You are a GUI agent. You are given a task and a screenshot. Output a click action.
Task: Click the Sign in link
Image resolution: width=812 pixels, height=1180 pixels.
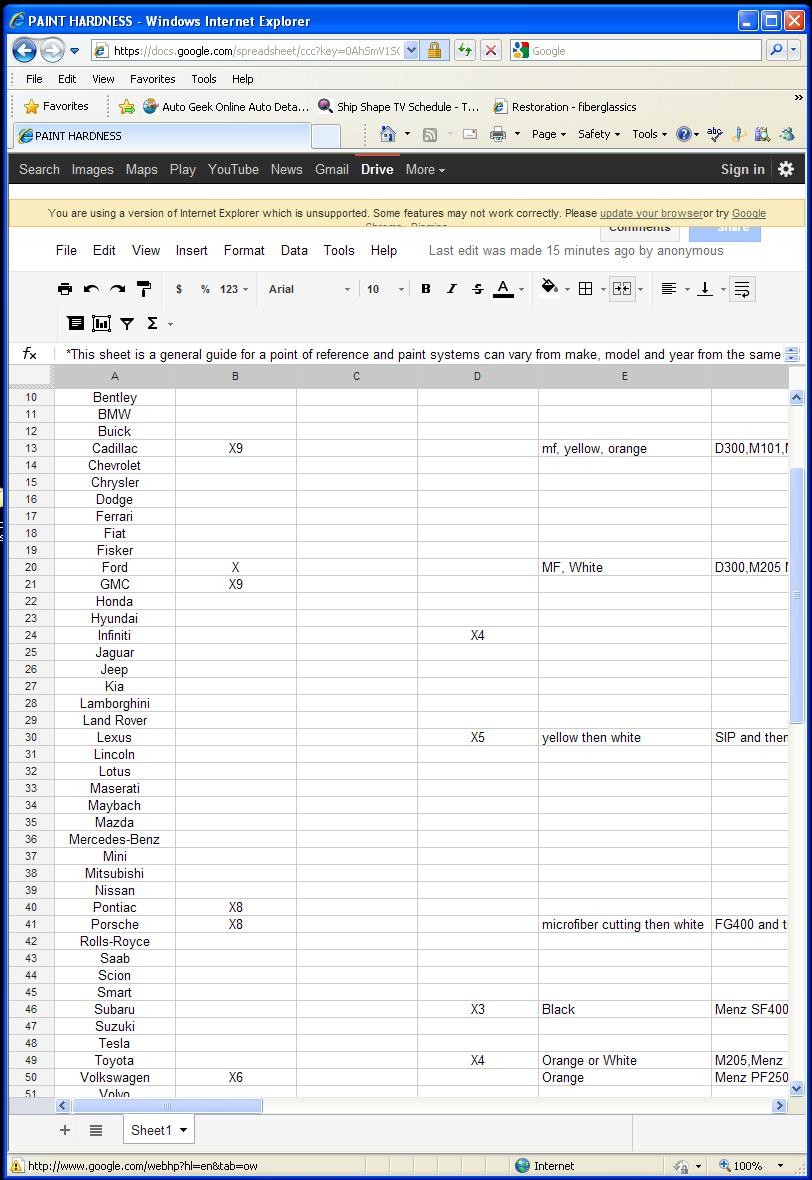point(743,169)
